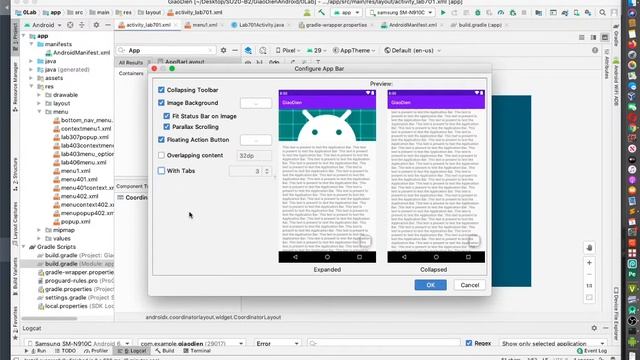This screenshot has width=640, height=360.
Task: Uncheck Image Background checkbox
Action: [161, 103]
